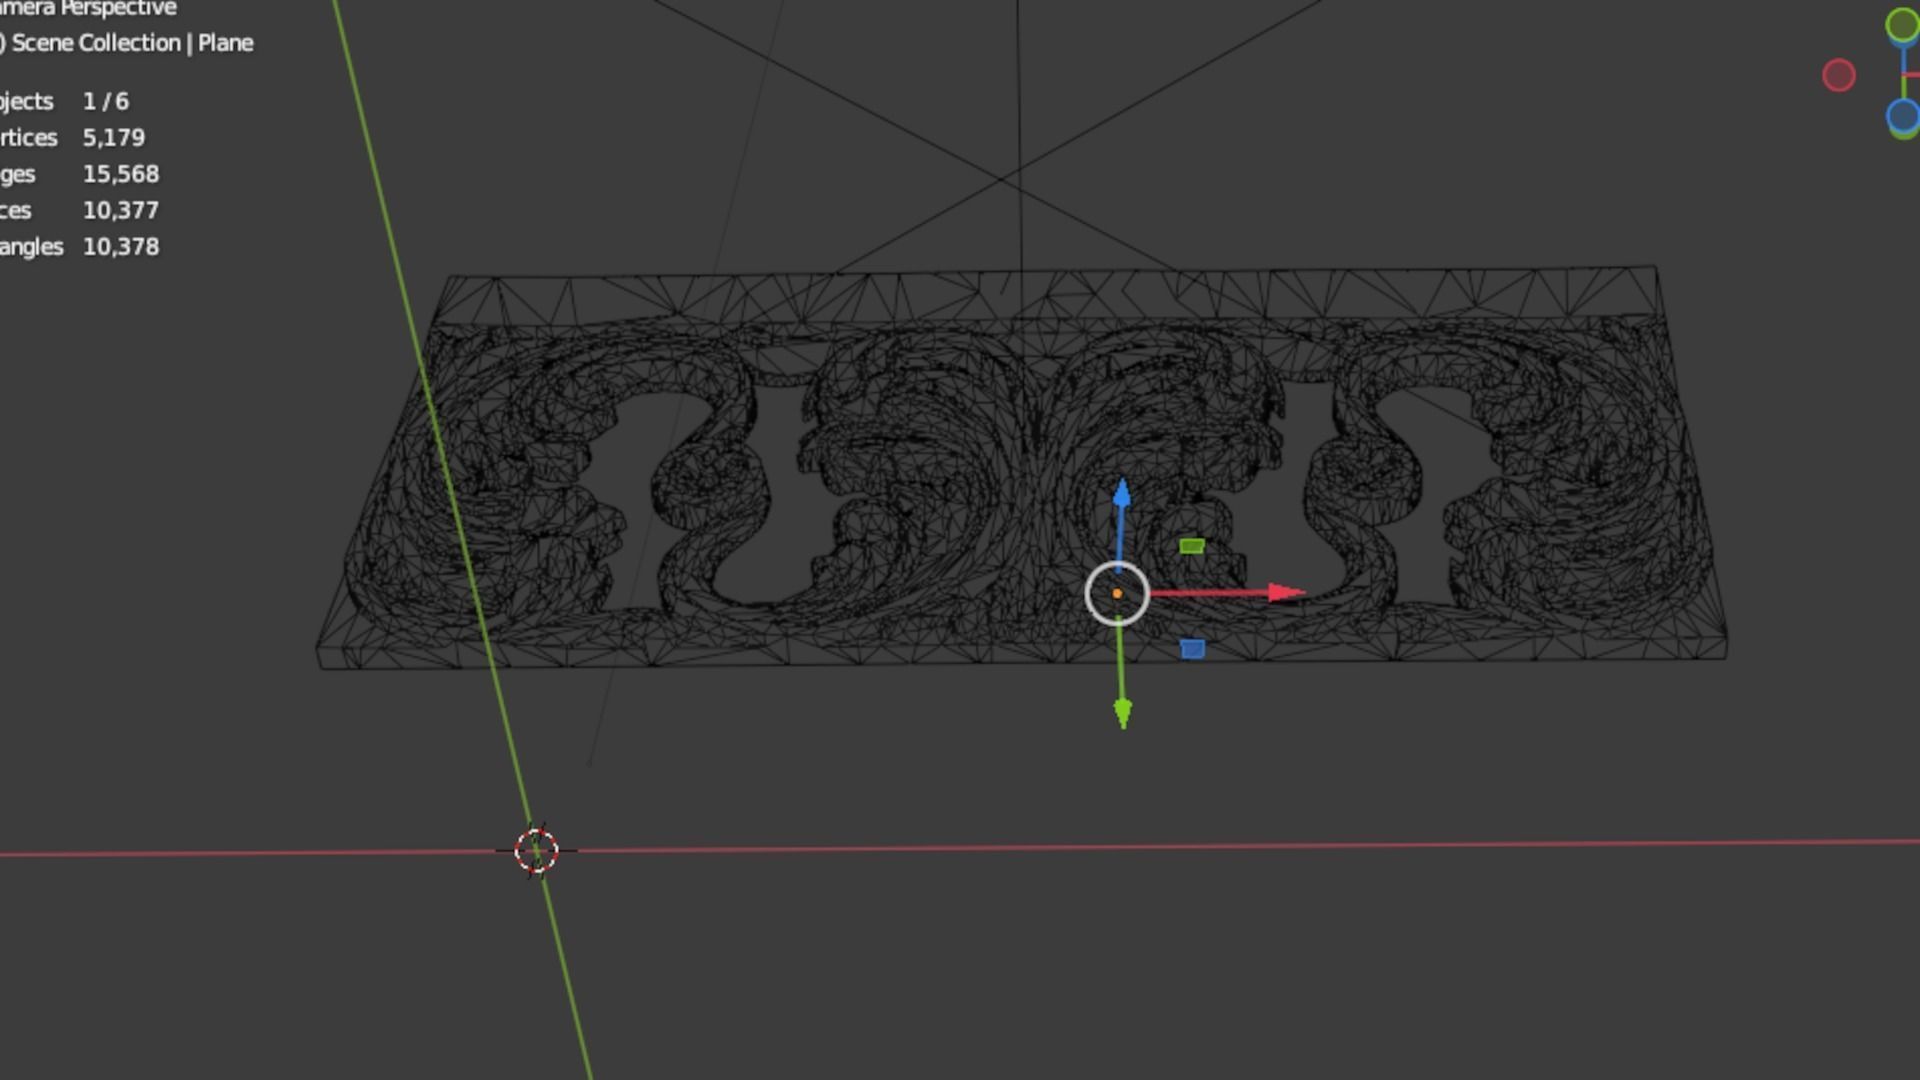Click the faces count 10,377
Viewport: 1920px width, 1080px height.
click(121, 210)
